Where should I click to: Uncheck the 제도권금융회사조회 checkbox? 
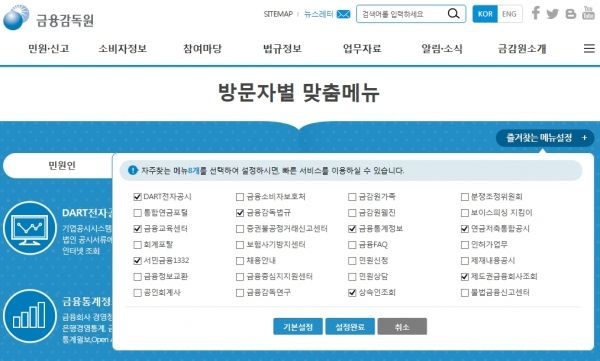[x=465, y=276]
